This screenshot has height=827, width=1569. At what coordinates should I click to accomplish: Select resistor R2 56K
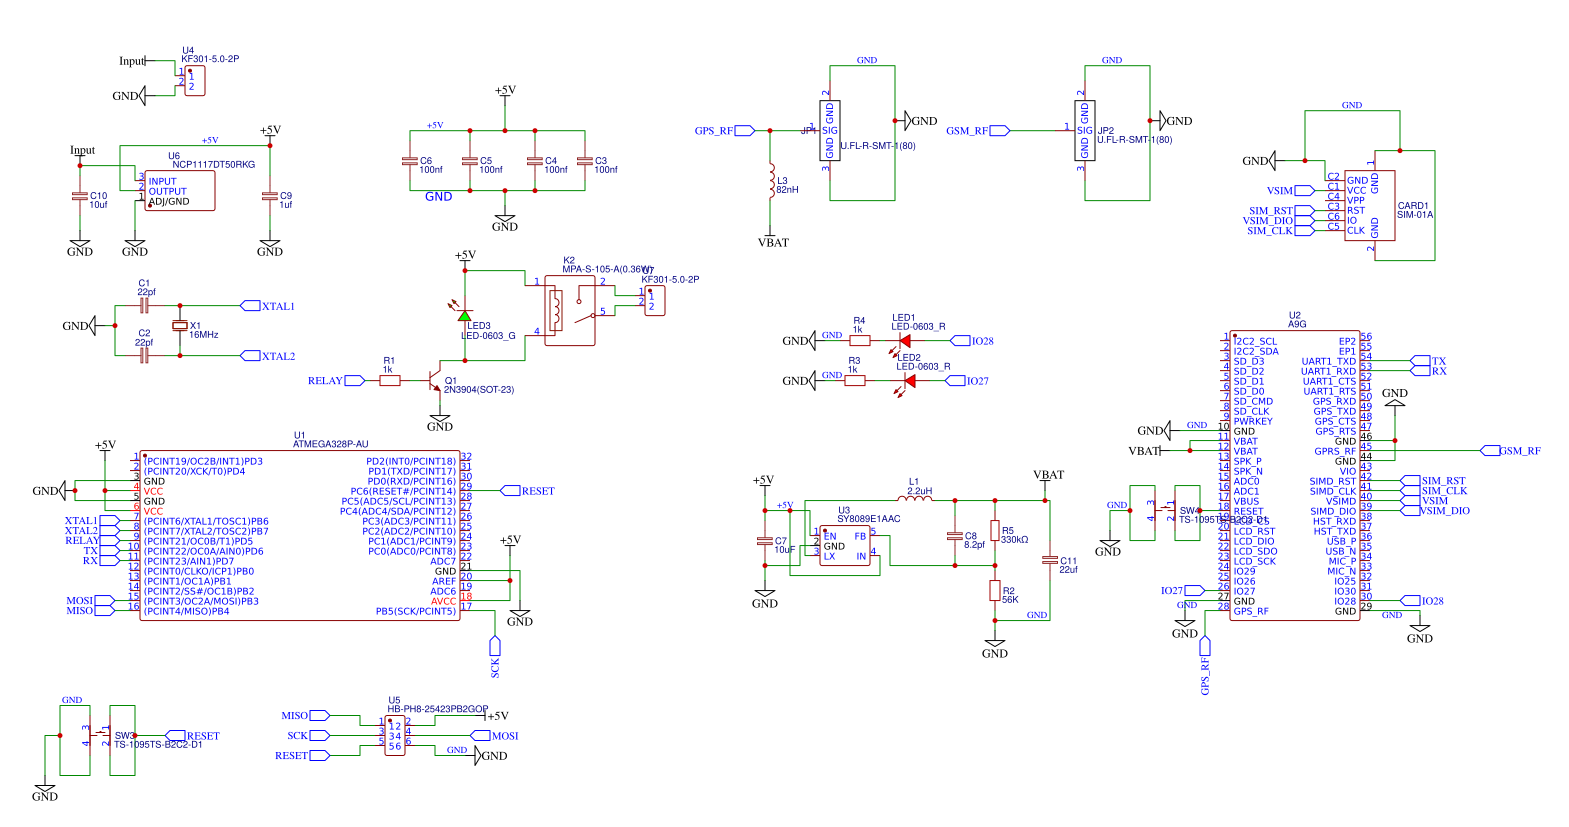995,590
